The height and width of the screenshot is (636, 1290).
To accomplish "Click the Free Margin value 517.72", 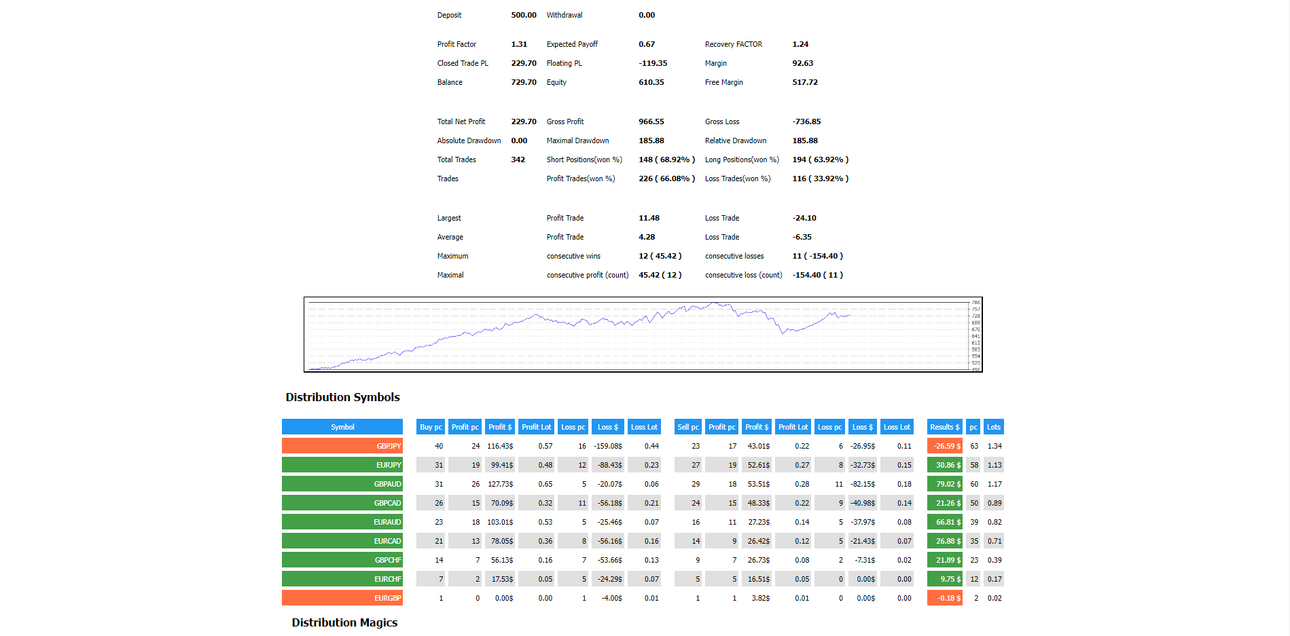I will coord(805,82).
